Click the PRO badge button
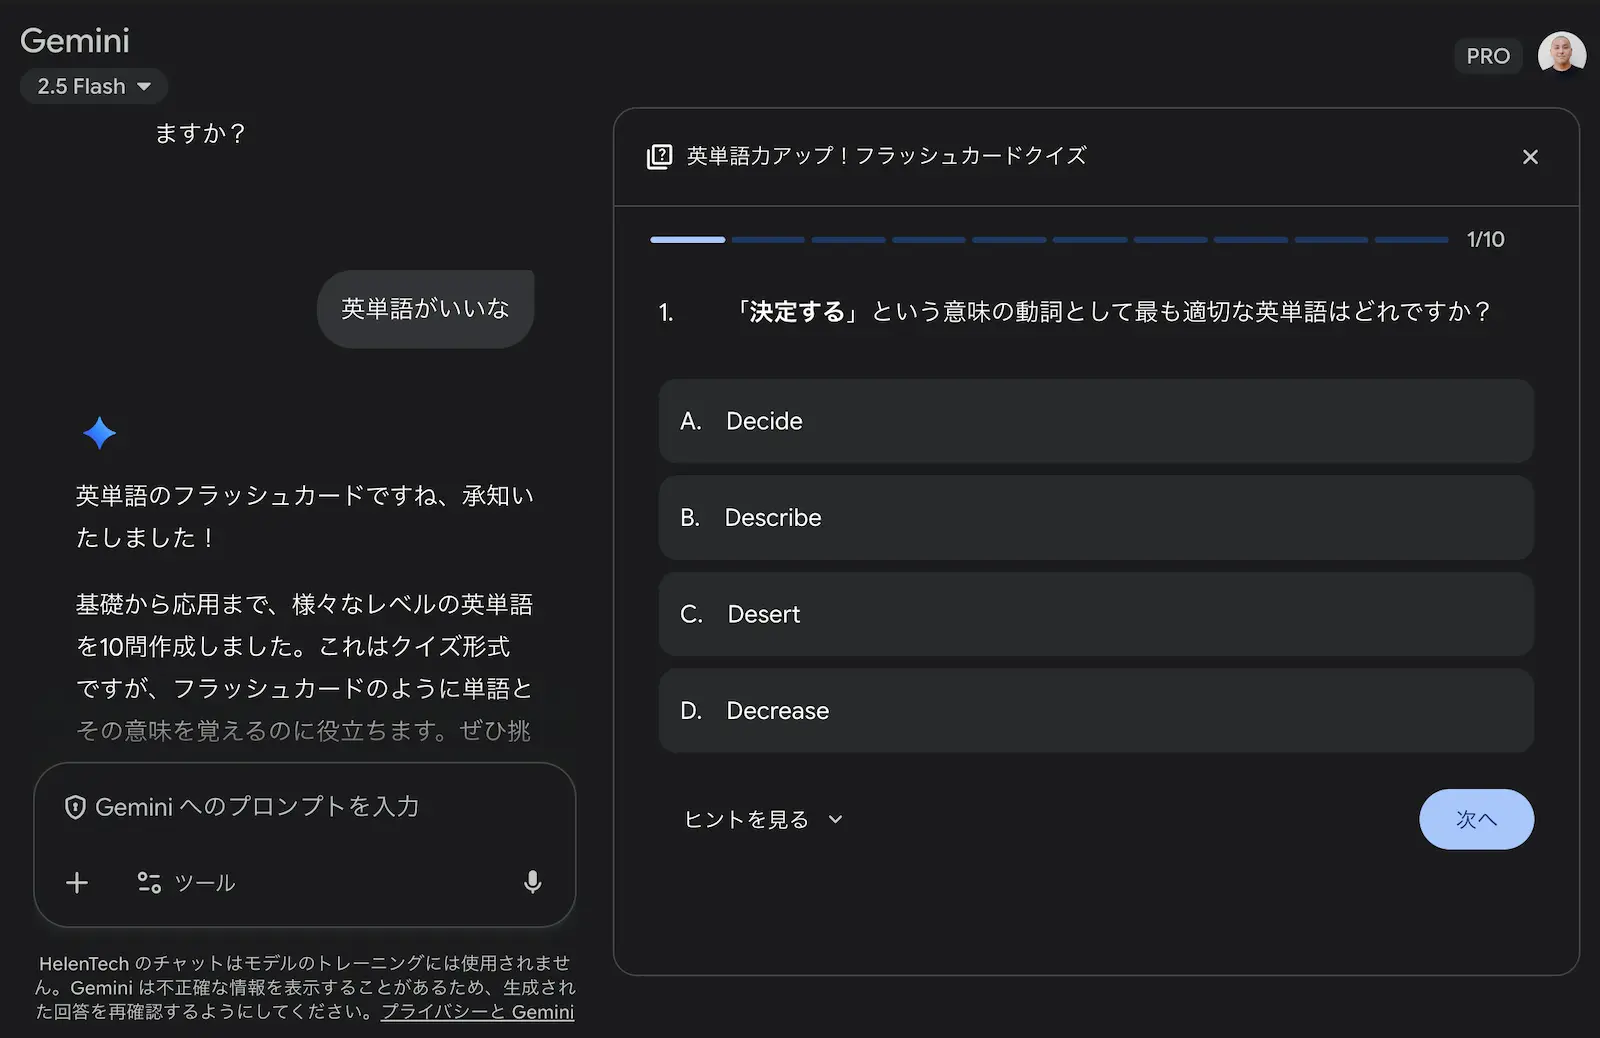1600x1038 pixels. (1487, 56)
